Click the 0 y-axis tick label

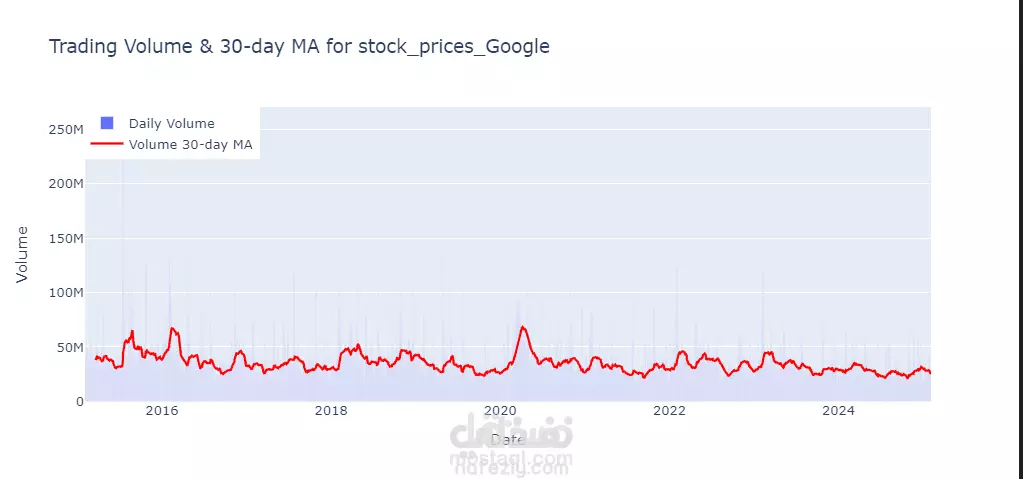pyautogui.click(x=78, y=401)
